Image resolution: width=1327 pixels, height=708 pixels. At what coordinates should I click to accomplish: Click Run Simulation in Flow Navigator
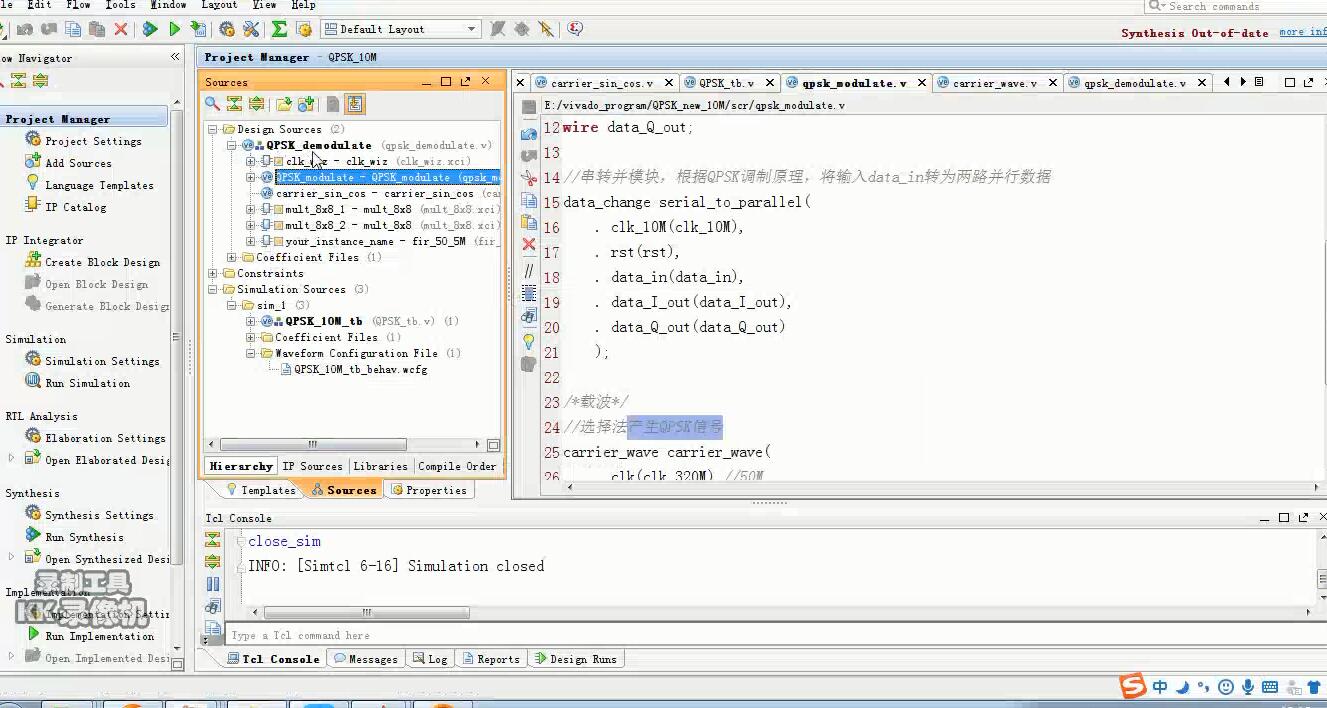(87, 383)
